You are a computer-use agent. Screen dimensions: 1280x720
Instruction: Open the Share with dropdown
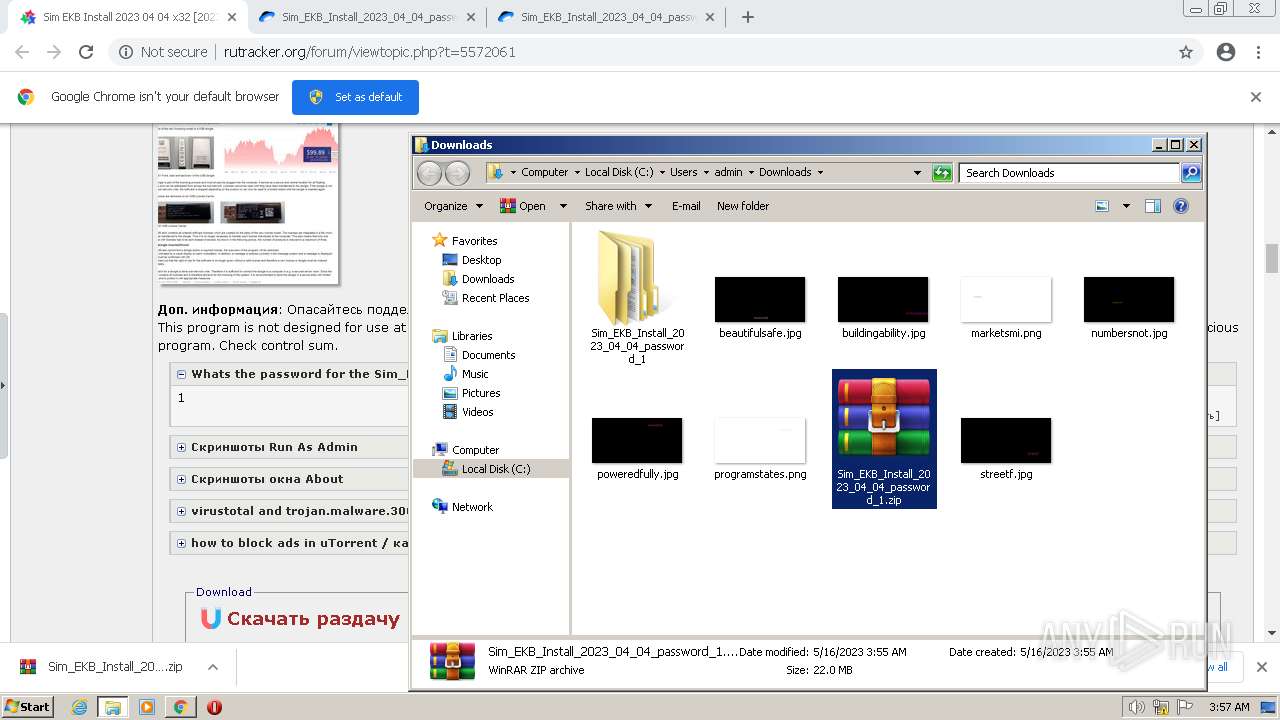619,206
